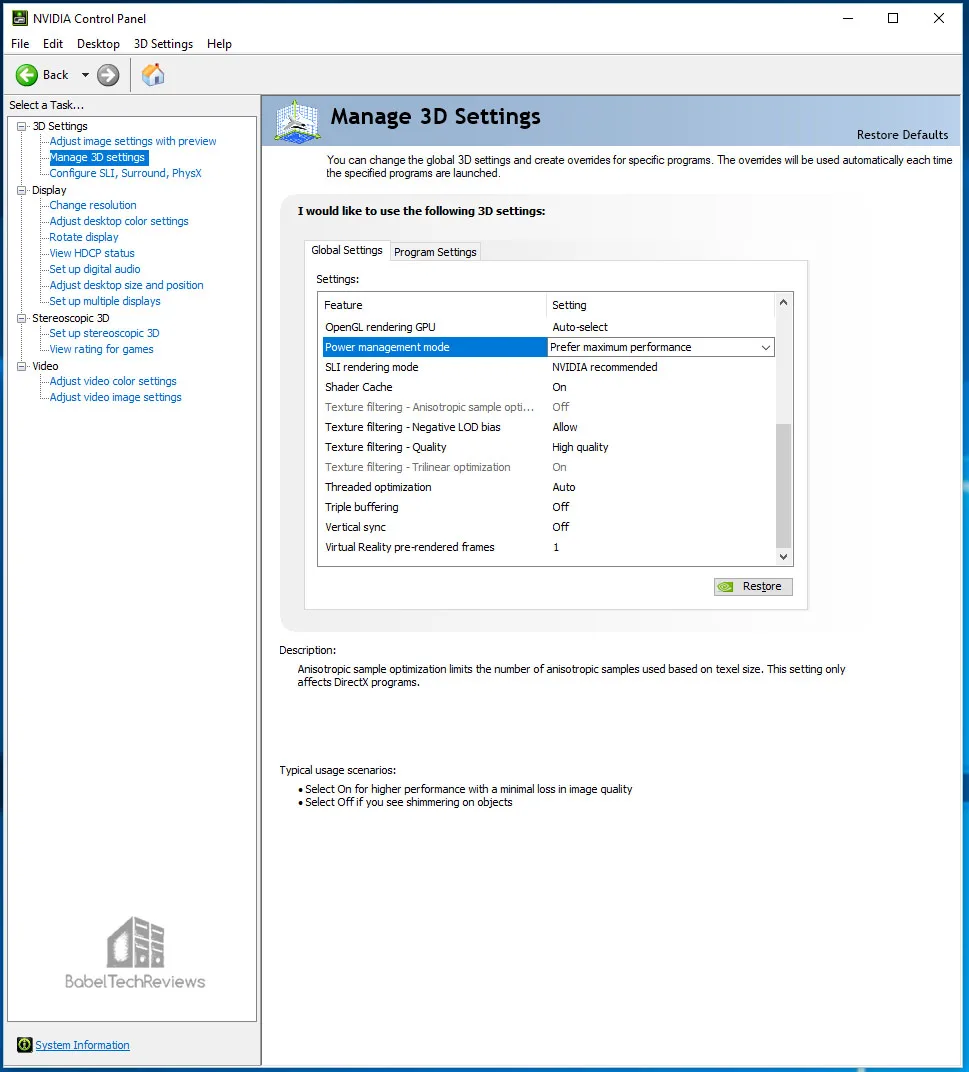This screenshot has width=969, height=1072.
Task: Select the Vertical sync row
Action: click(x=548, y=527)
